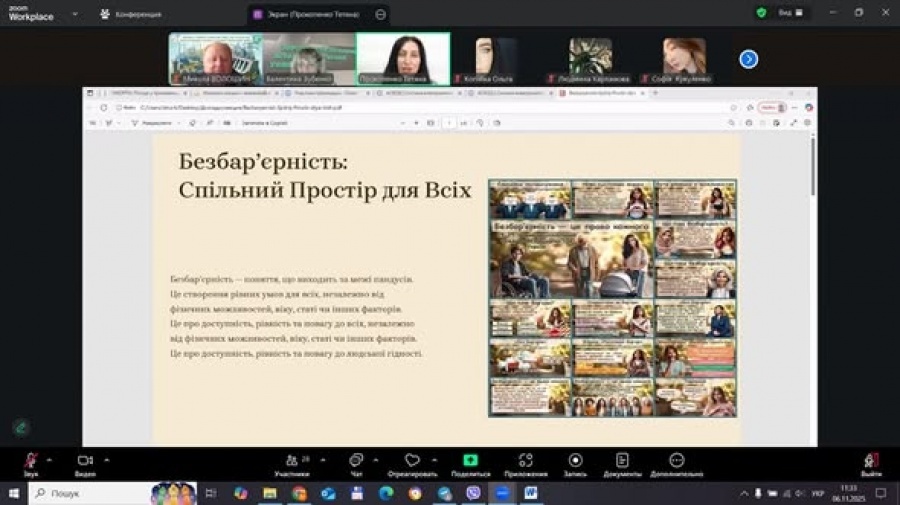This screenshot has width=900, height=505.
Task: Click the green encryption shield icon
Action: 761,13
